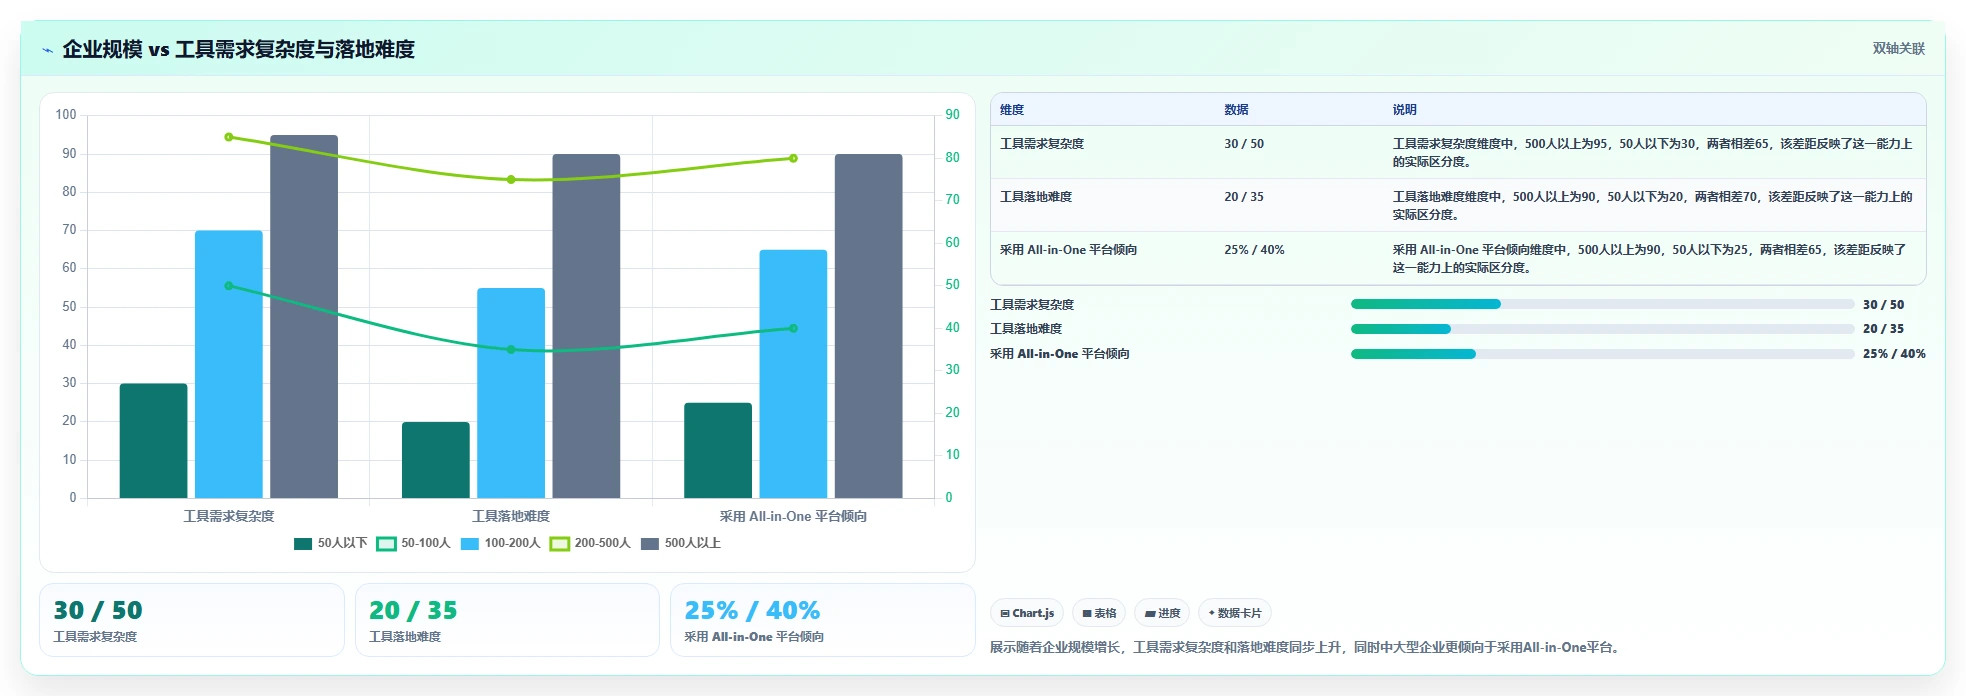The height and width of the screenshot is (696, 1966).
Task: Click the 500人以上 bar in 工具需求复杂度 group
Action: pyautogui.click(x=304, y=316)
